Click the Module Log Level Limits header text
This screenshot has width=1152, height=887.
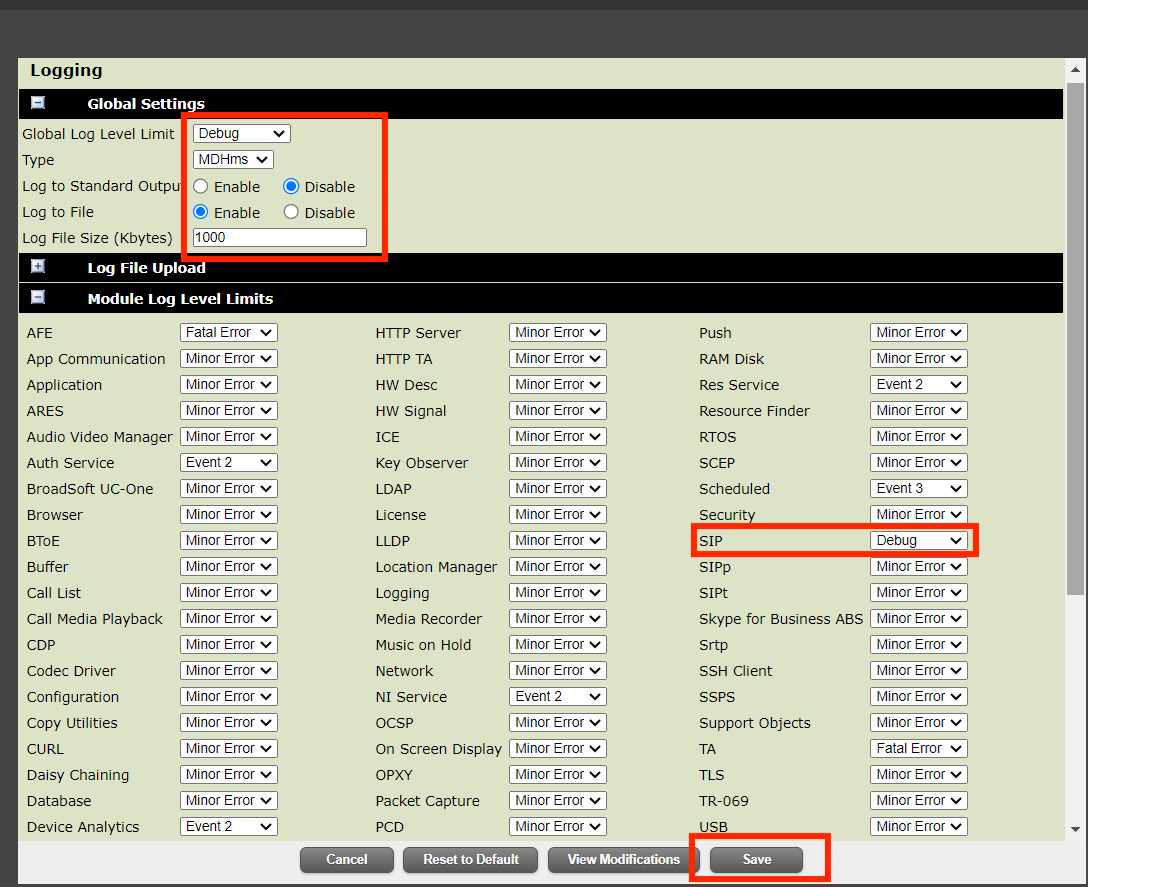pyautogui.click(x=180, y=298)
